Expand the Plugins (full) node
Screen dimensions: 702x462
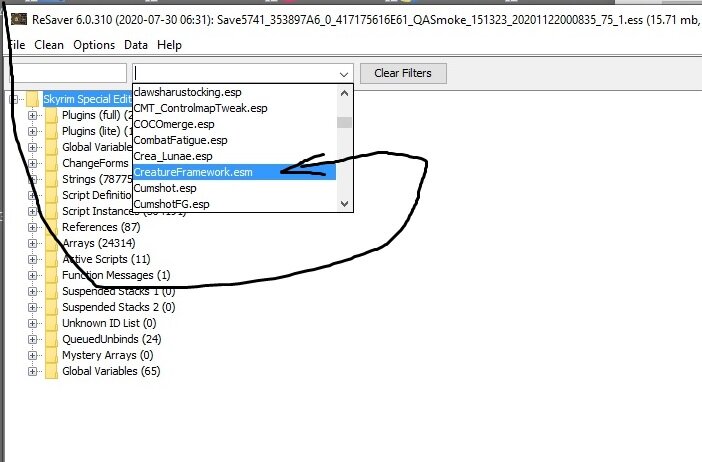pos(32,116)
